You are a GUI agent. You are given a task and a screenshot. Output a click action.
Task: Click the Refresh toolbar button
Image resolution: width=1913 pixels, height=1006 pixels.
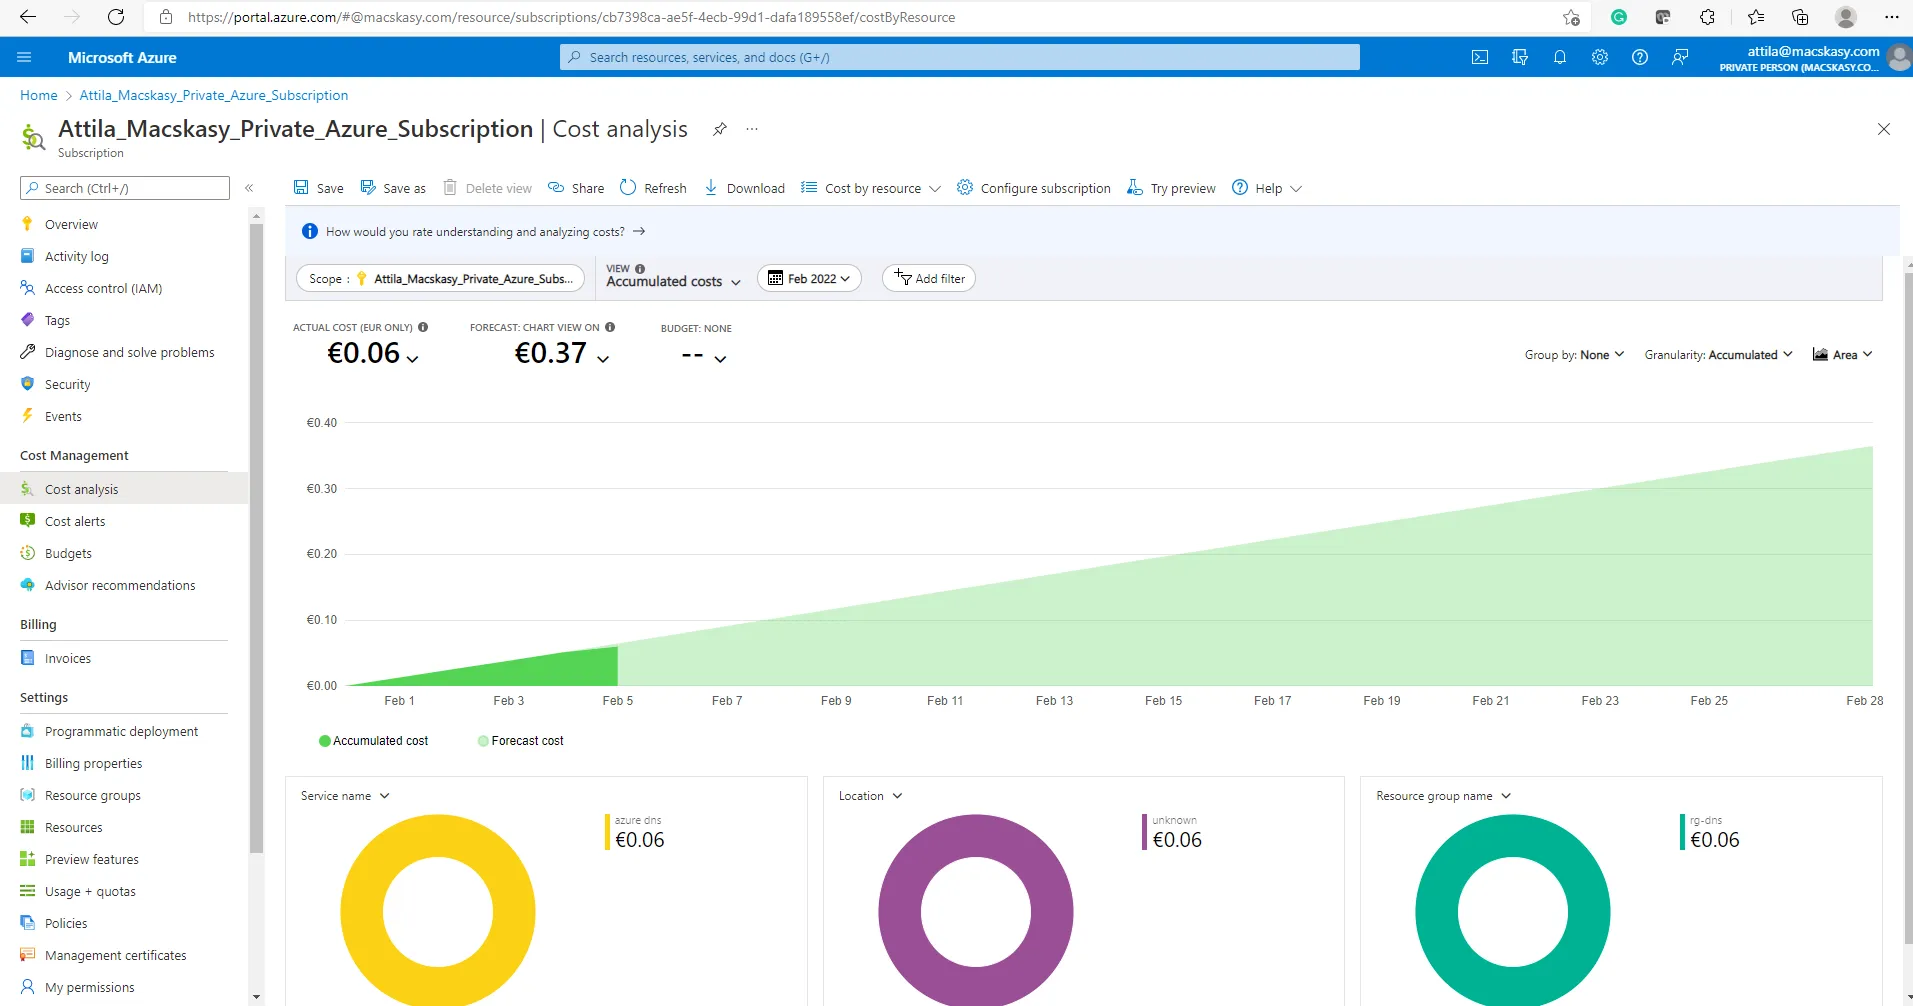click(x=653, y=188)
